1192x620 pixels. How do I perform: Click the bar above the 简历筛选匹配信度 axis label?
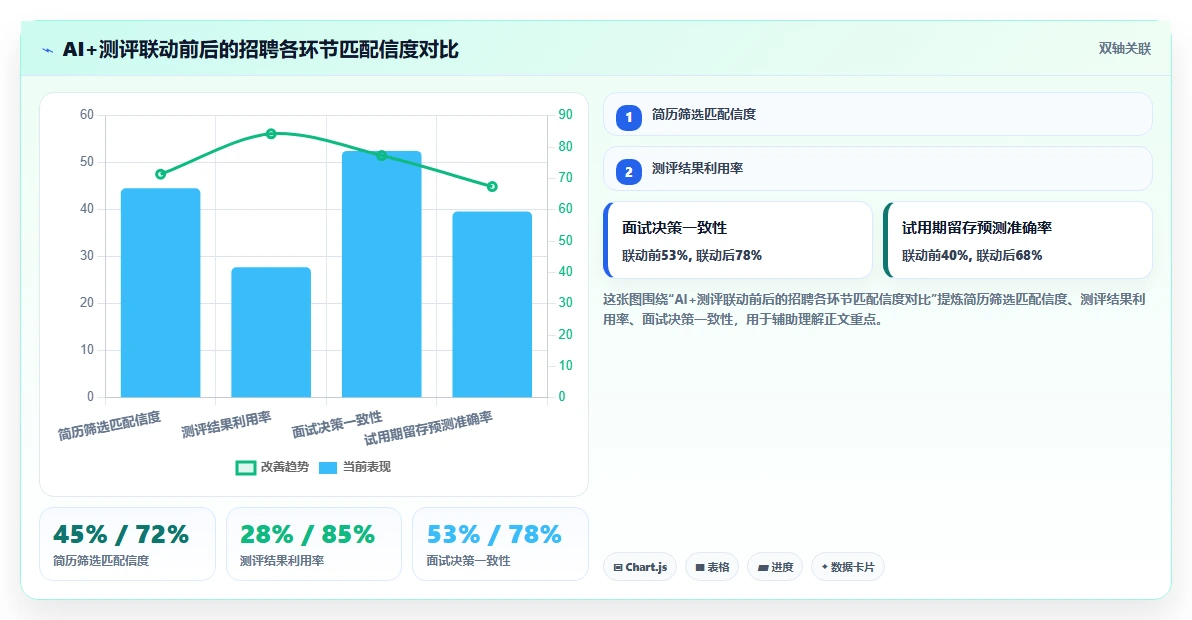(160, 293)
